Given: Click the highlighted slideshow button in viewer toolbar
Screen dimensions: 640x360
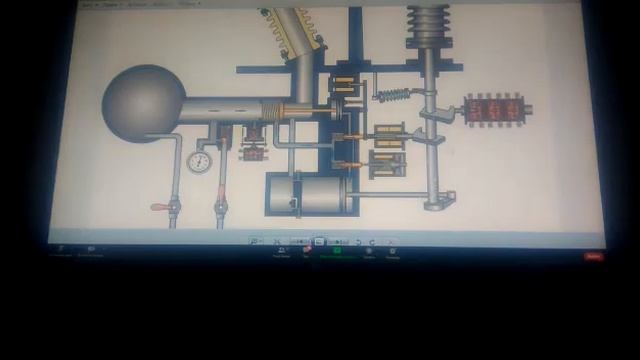Looking at the screenshot, I should (x=319, y=241).
